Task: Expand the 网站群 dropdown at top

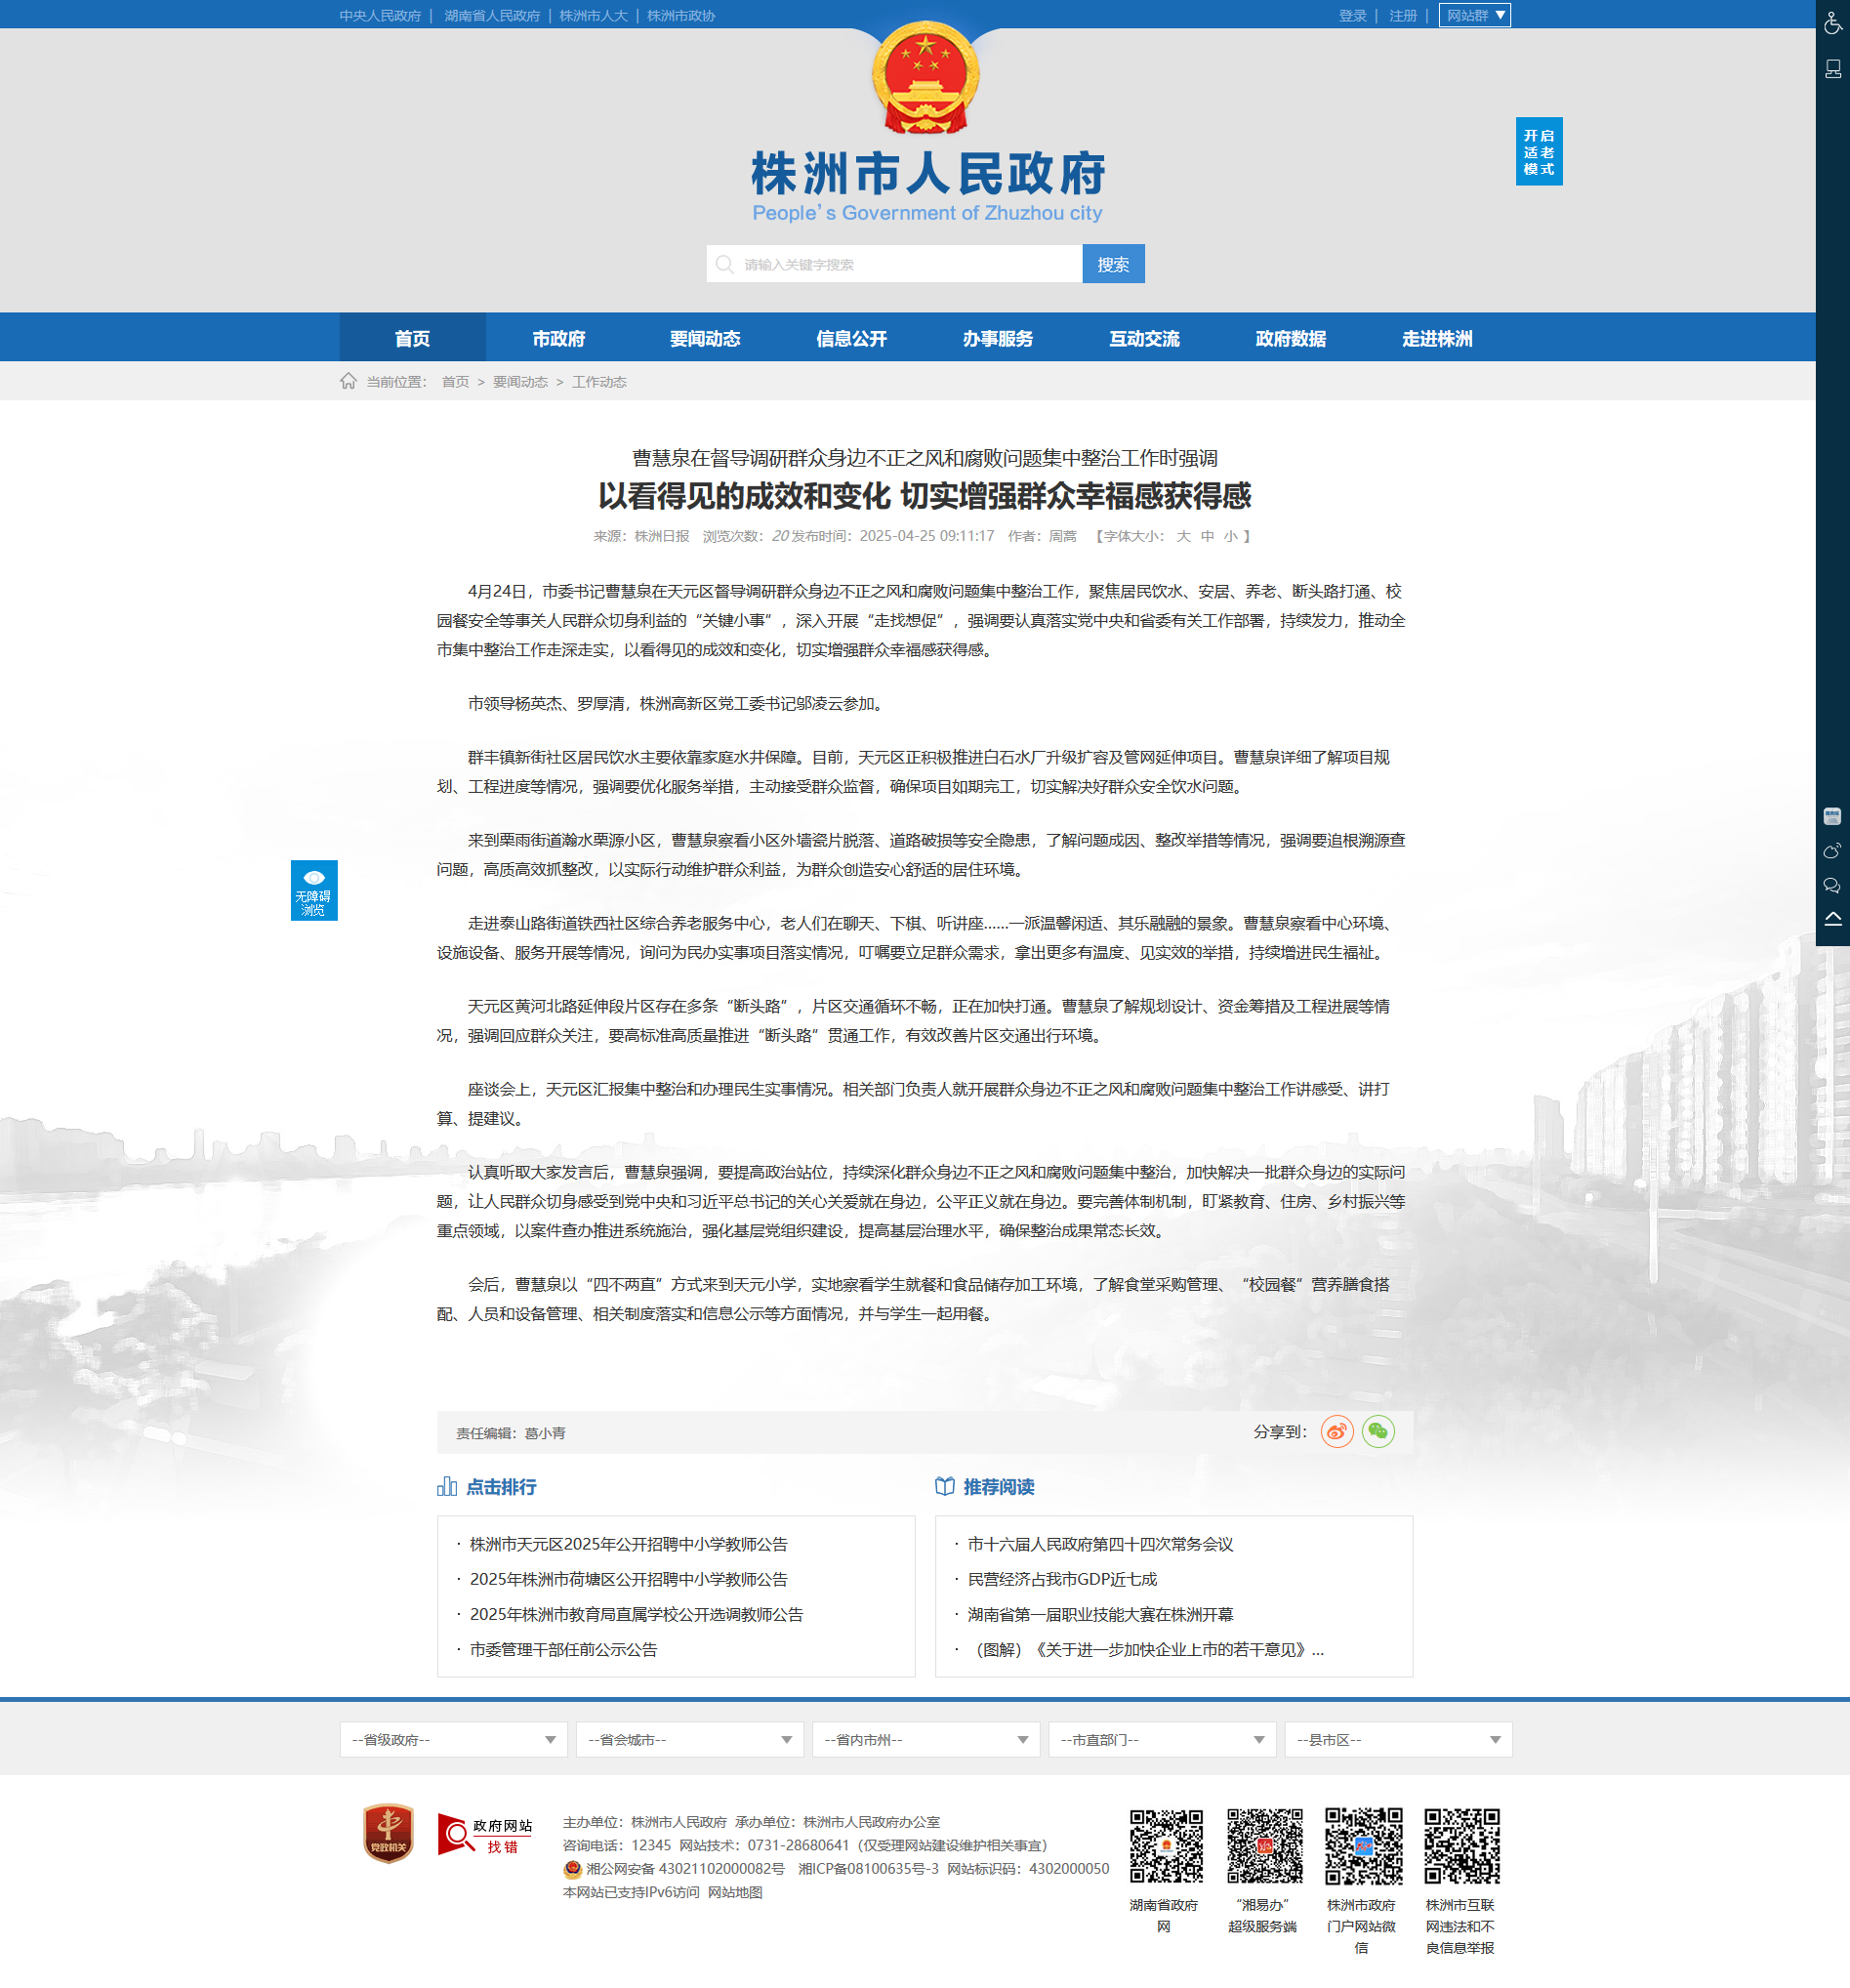Action: [x=1474, y=15]
